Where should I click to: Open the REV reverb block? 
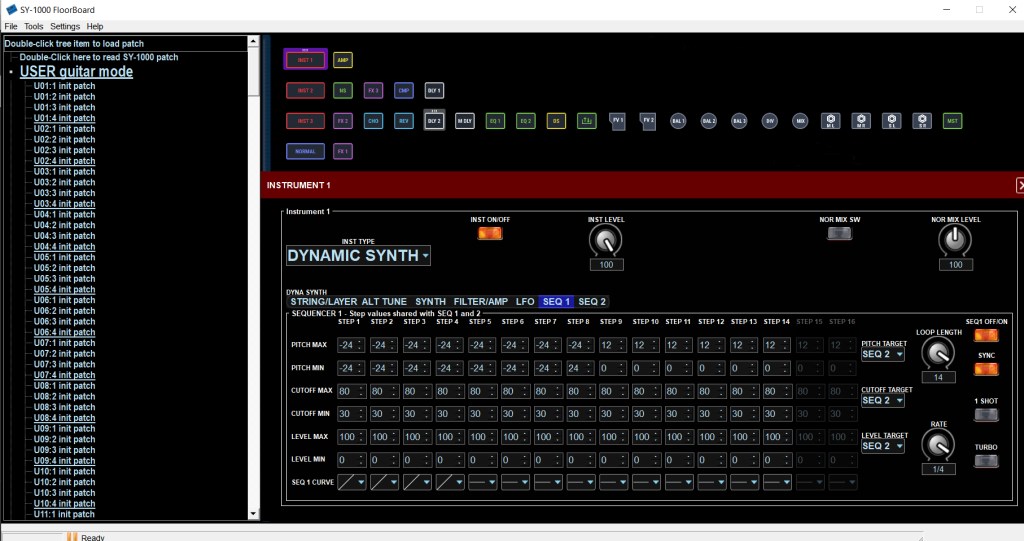[x=404, y=121]
